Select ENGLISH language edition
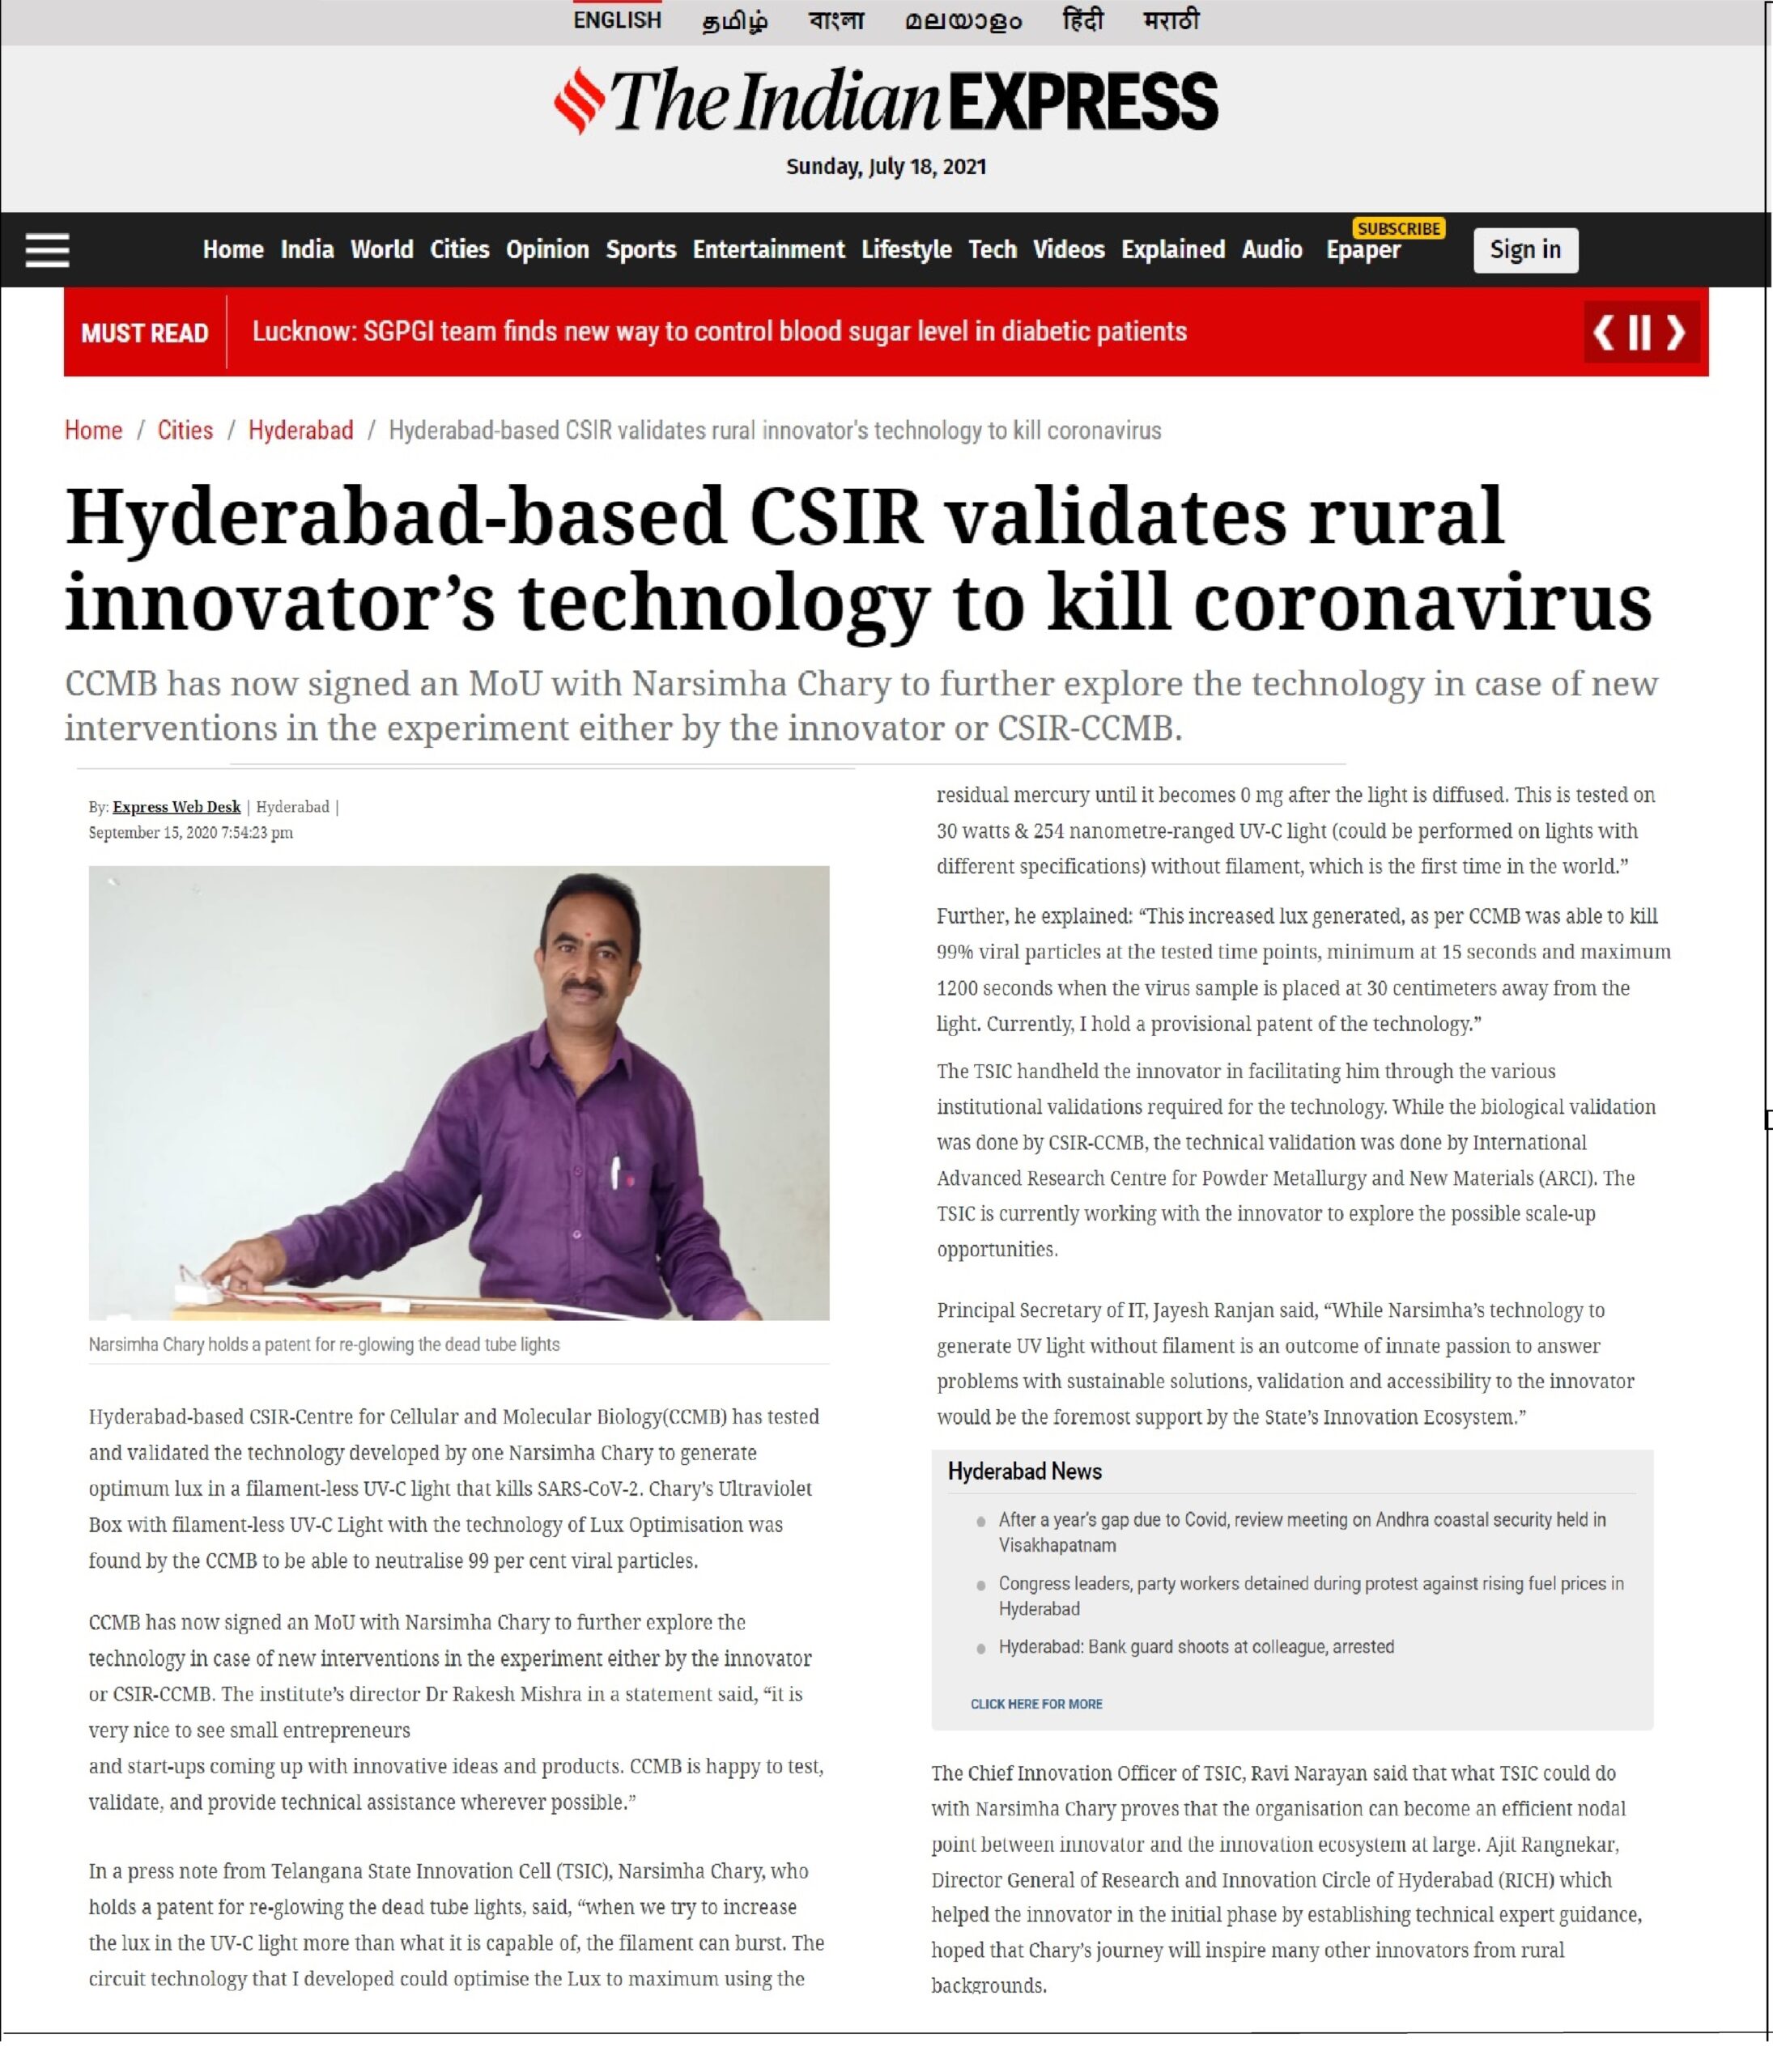This screenshot has width=1773, height=2072. click(617, 20)
